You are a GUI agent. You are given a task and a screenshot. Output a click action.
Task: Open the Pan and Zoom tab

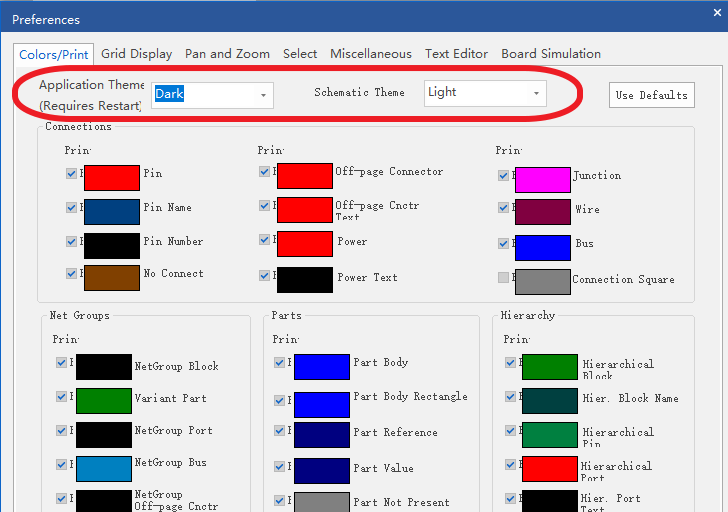point(227,54)
